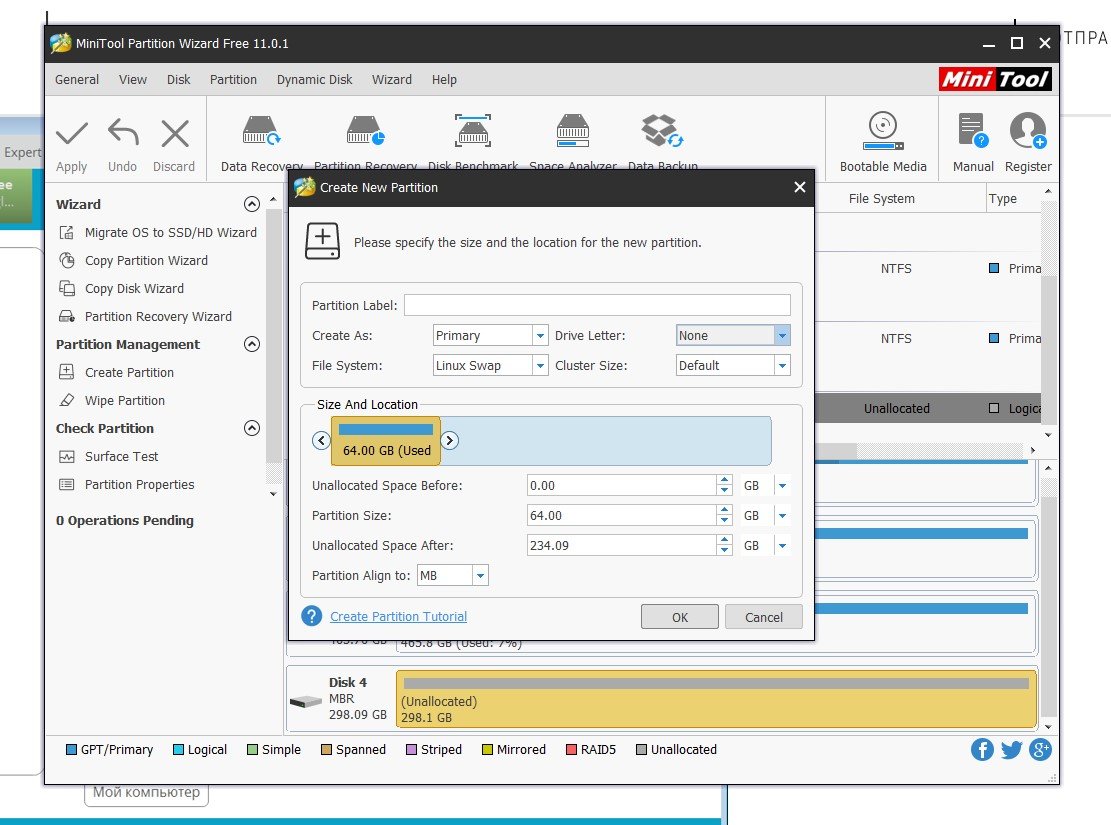Open unit dropdown for Unallocated Space Before
1111x825 pixels.
click(x=782, y=486)
